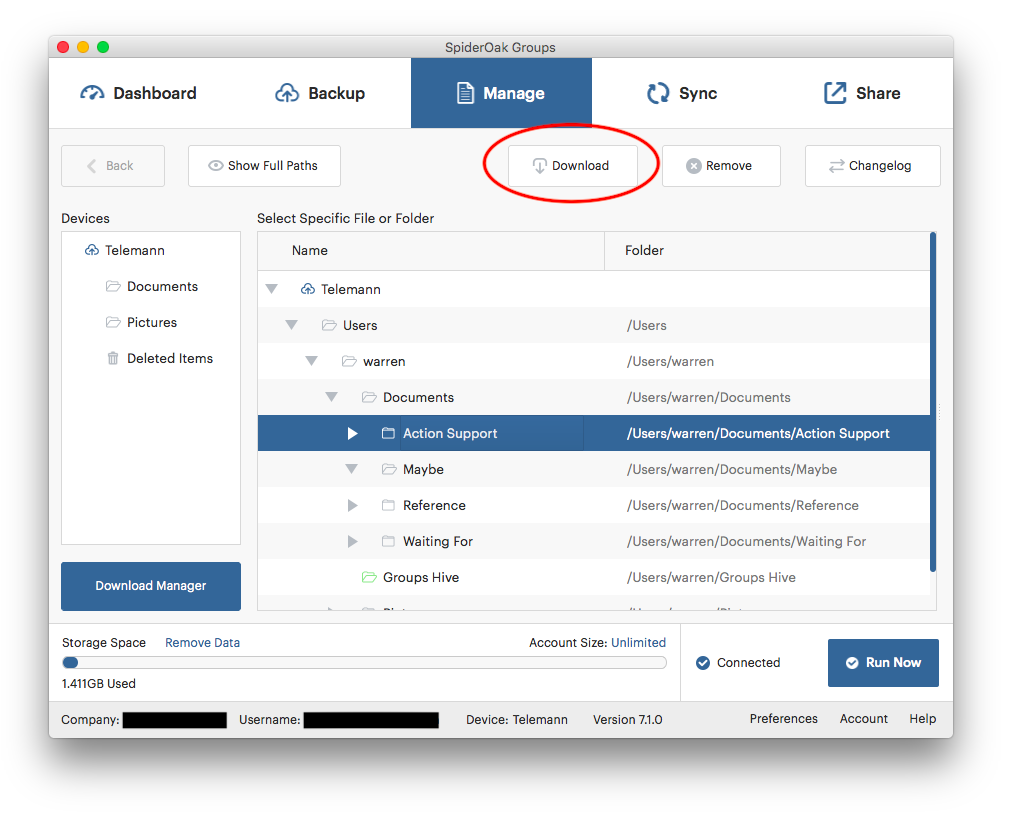Click the Telemann cloud icon in Devices
Screen dimensions: 1018x832
pyautogui.click(x=92, y=251)
